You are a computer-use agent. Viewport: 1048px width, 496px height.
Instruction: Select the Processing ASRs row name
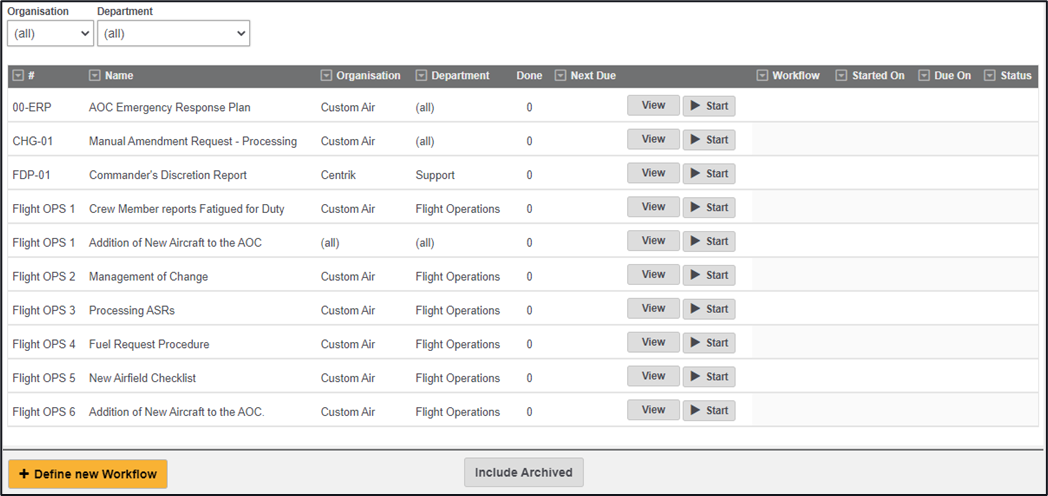(x=132, y=310)
